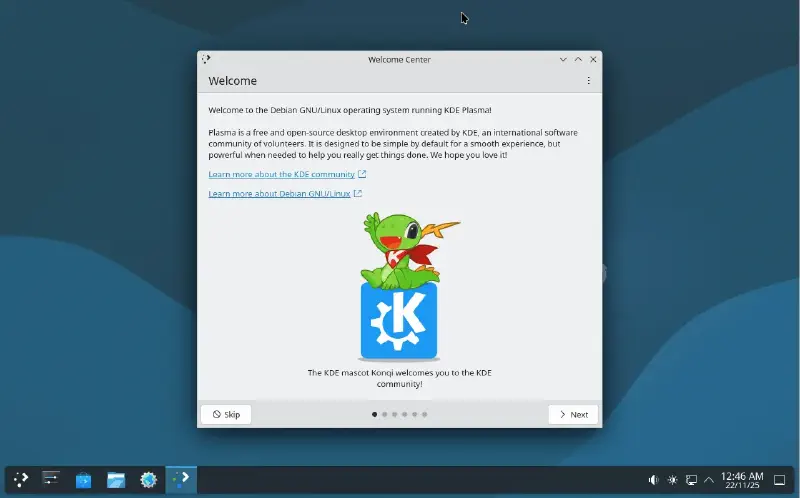Open the volume control tray icon
The height and width of the screenshot is (498, 800).
(653, 480)
